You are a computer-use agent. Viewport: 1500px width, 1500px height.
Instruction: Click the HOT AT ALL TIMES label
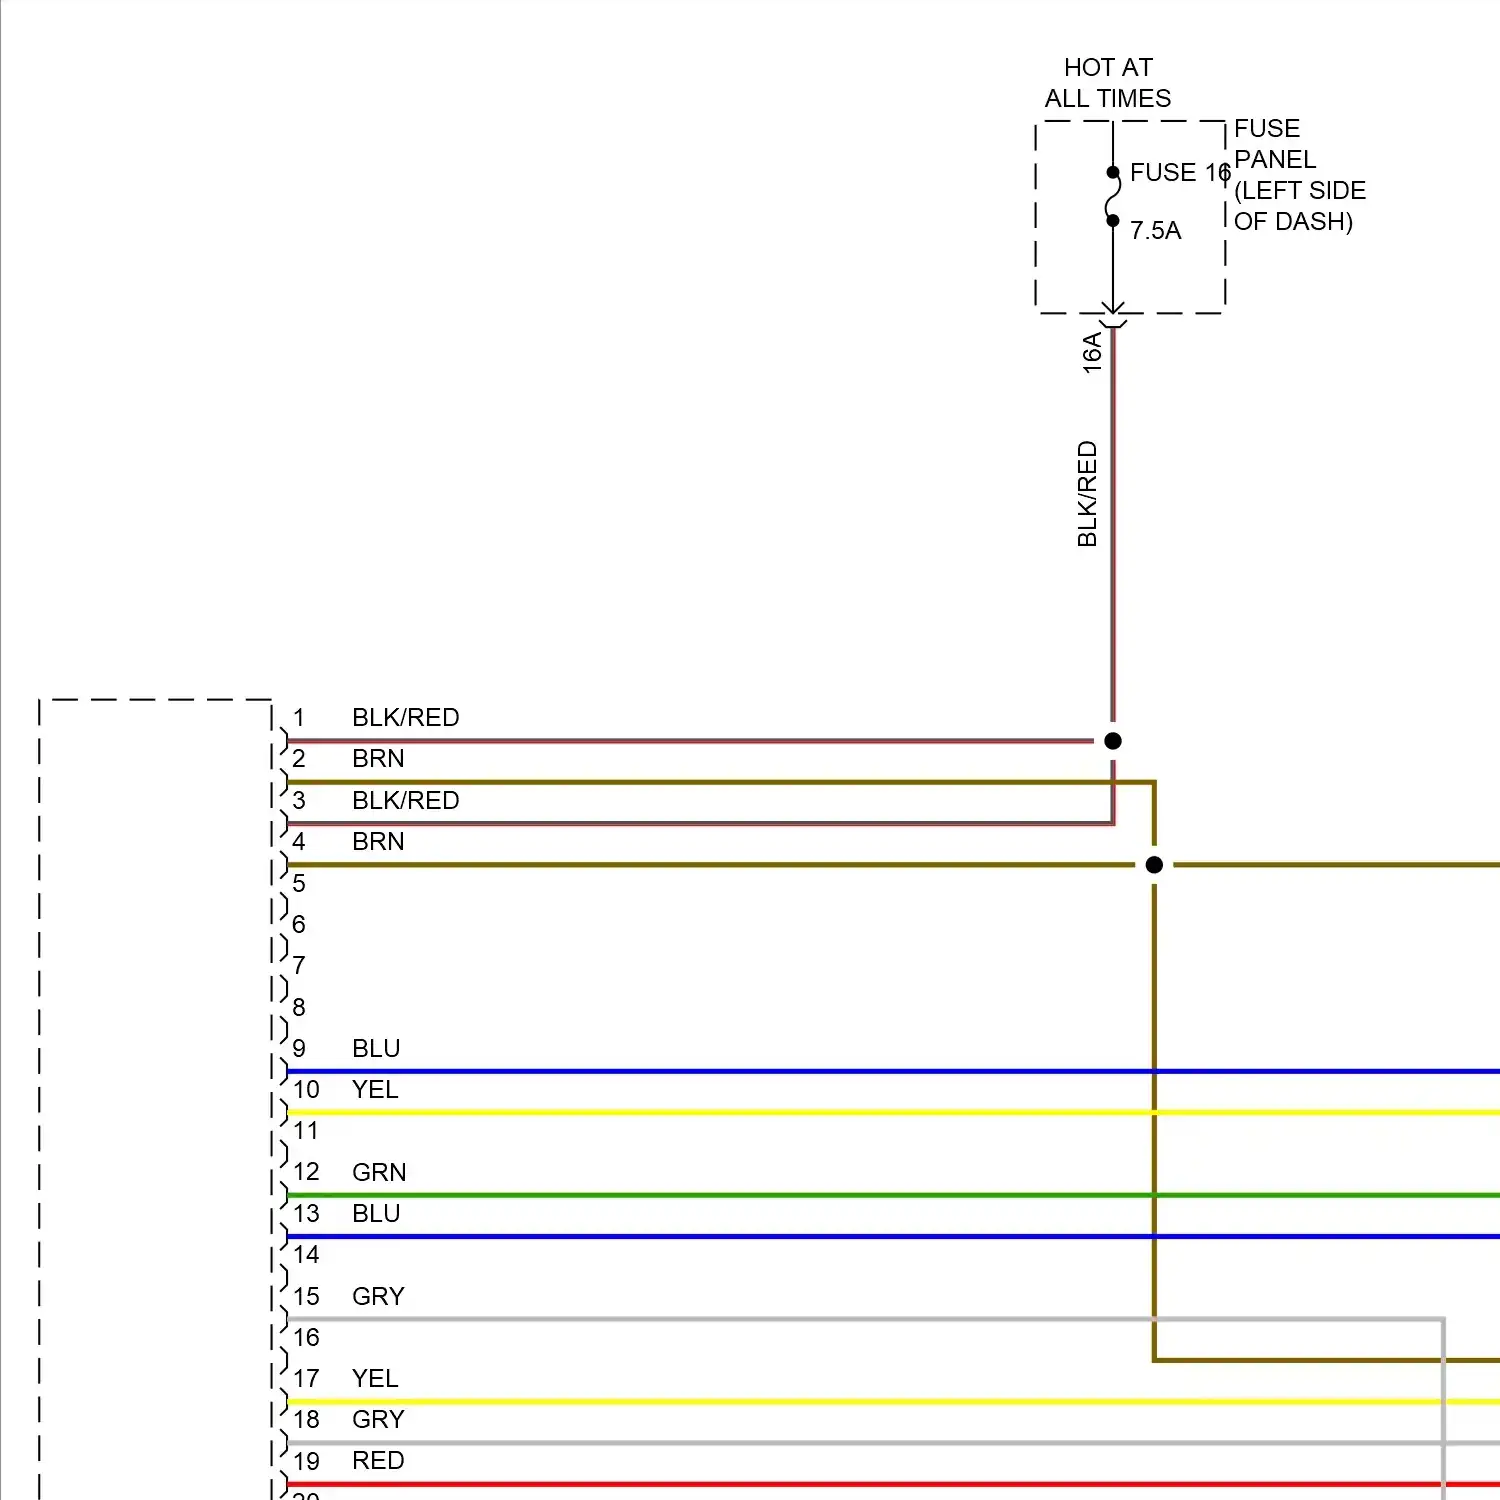coord(1108,83)
